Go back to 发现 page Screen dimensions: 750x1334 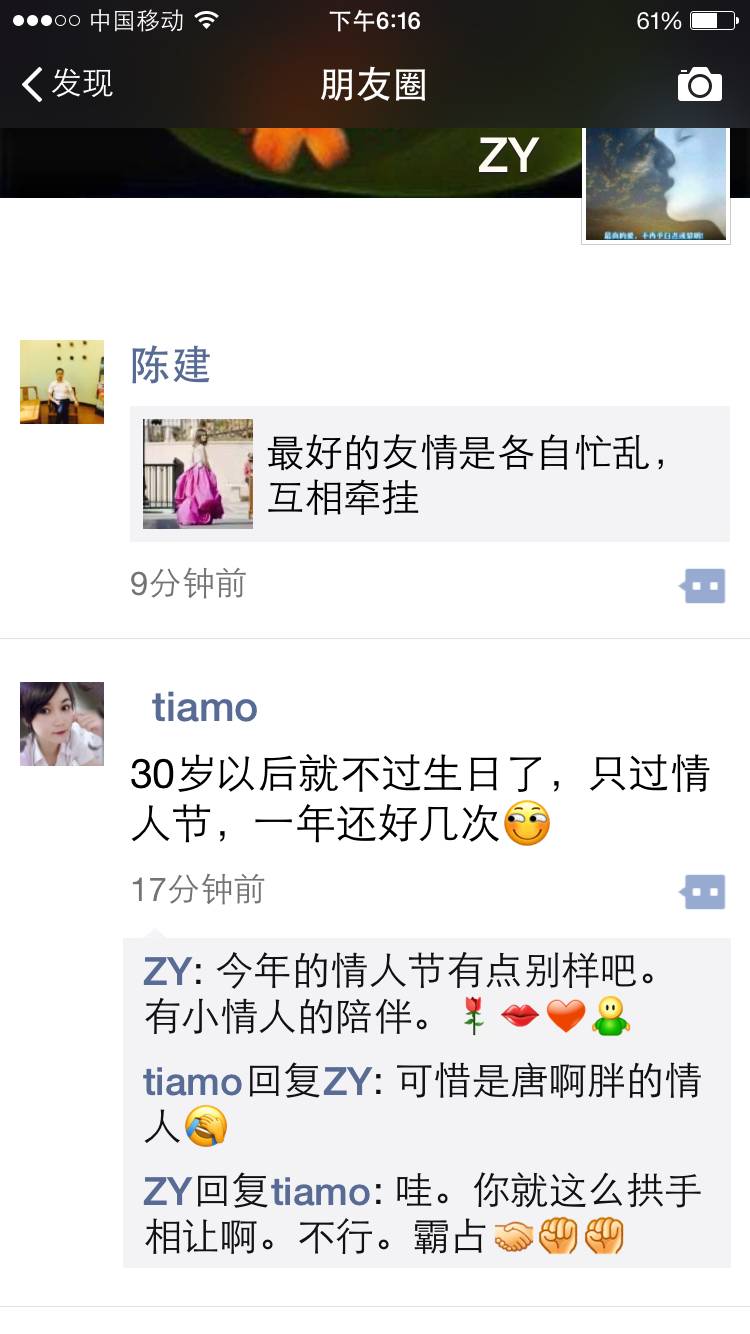tap(67, 84)
